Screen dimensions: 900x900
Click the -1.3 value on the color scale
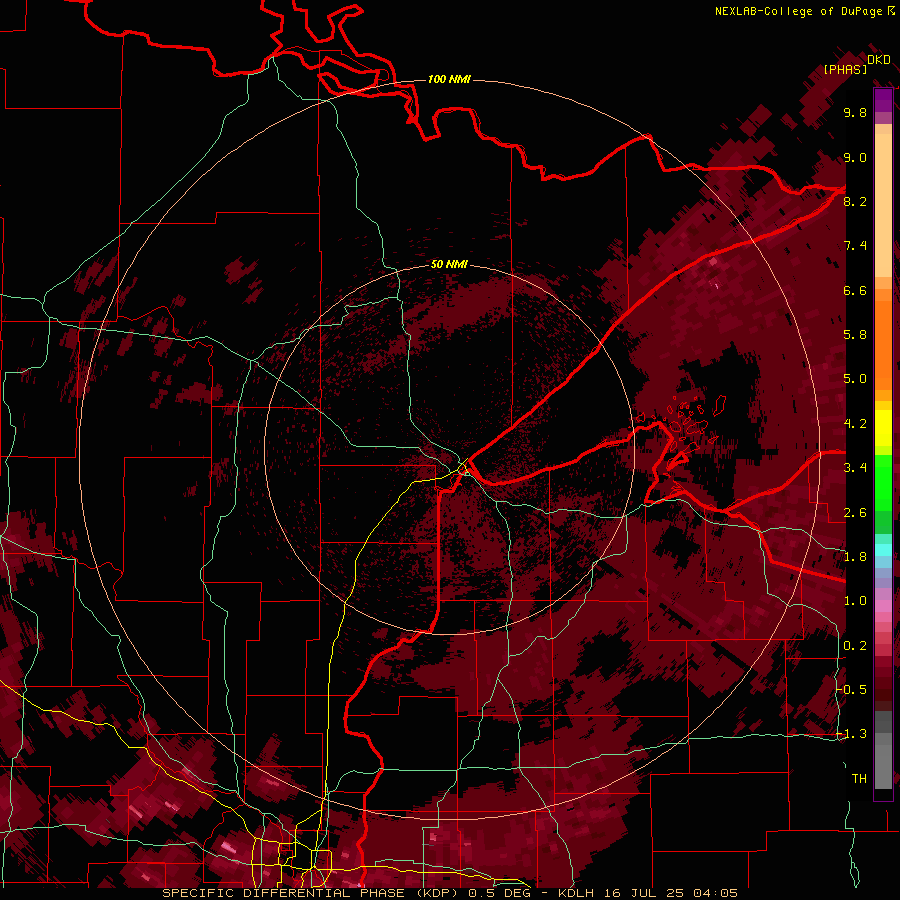pos(852,734)
